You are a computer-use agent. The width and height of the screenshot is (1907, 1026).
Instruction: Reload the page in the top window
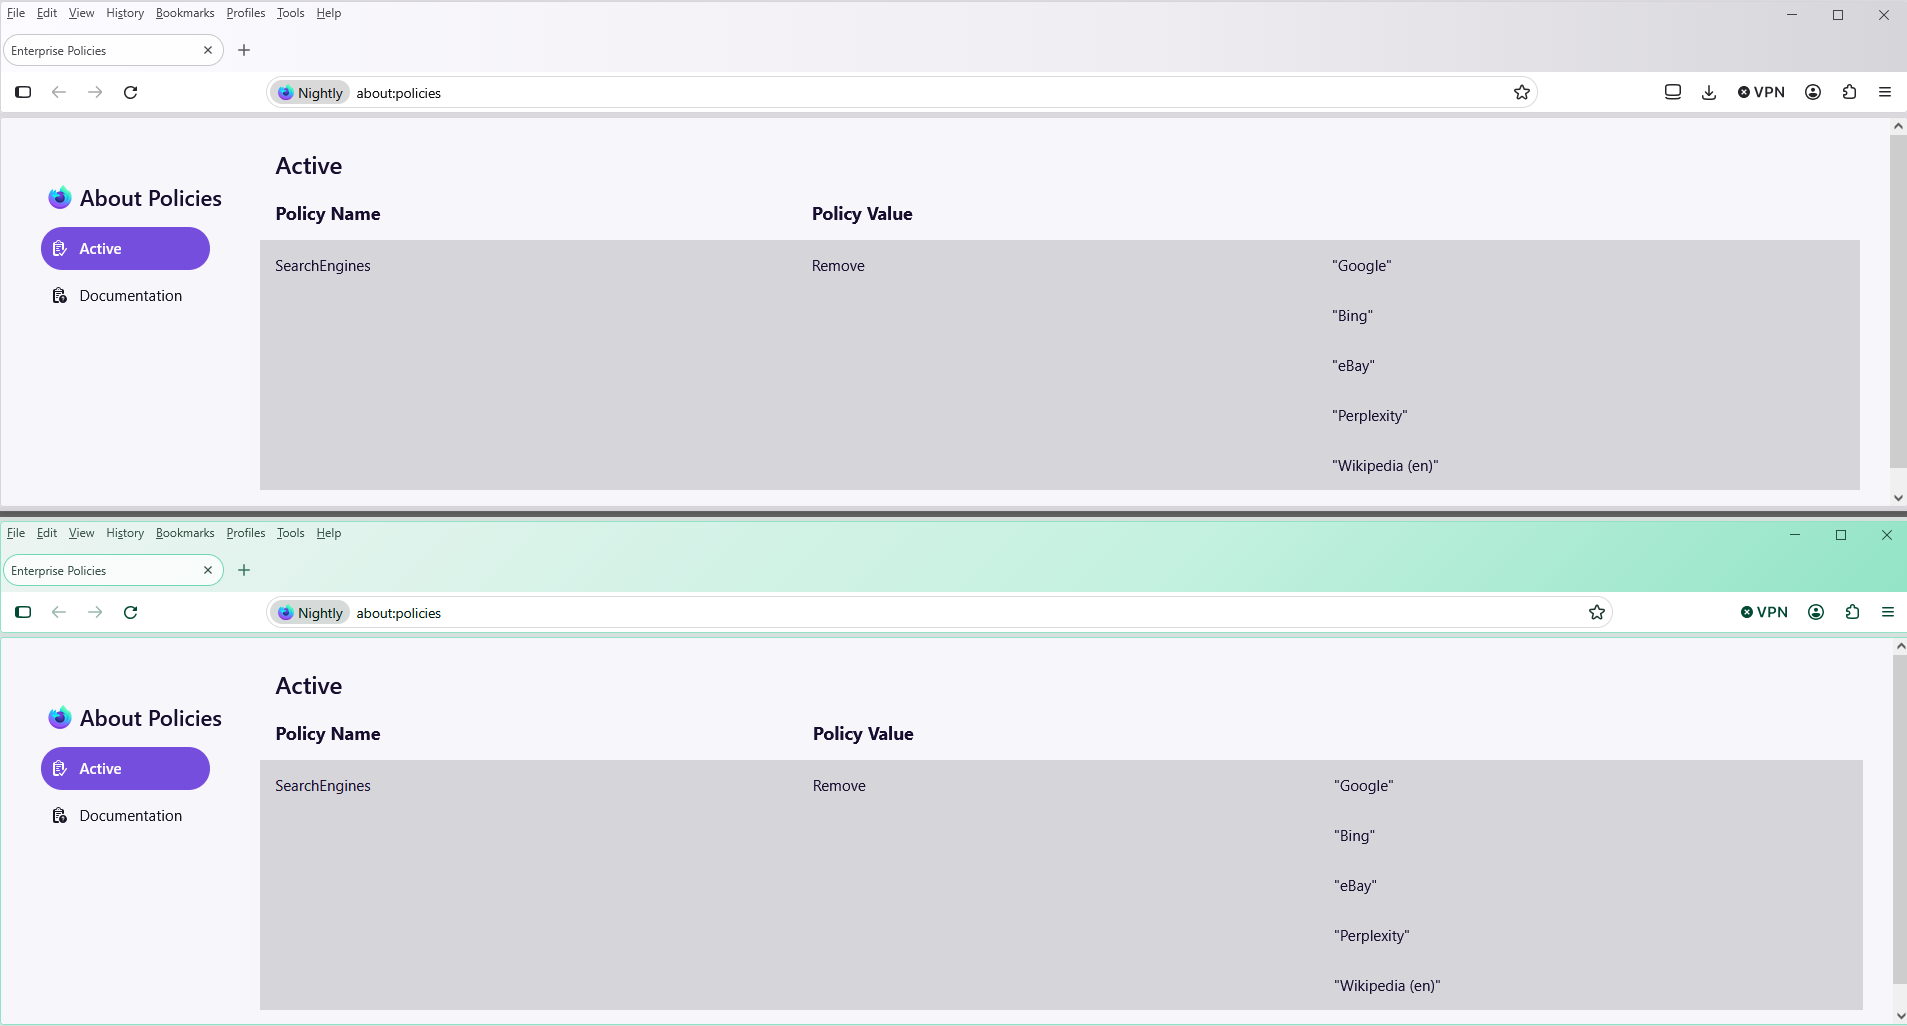pyautogui.click(x=130, y=92)
